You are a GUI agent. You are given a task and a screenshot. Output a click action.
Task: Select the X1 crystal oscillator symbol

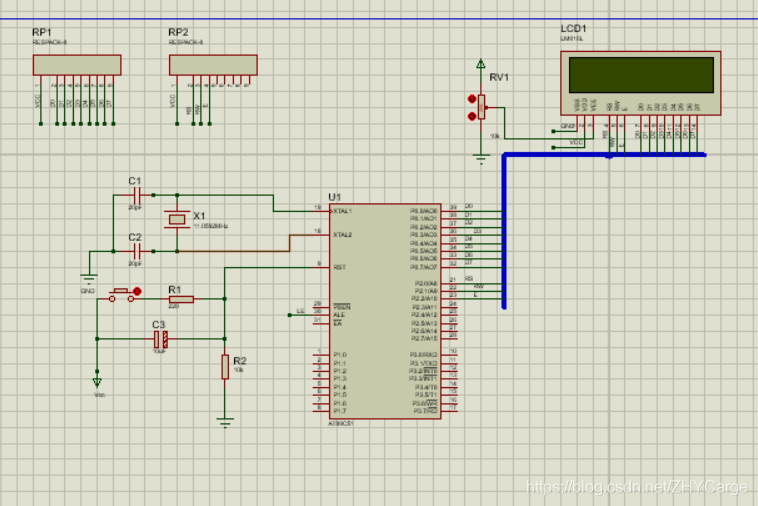pos(177,220)
